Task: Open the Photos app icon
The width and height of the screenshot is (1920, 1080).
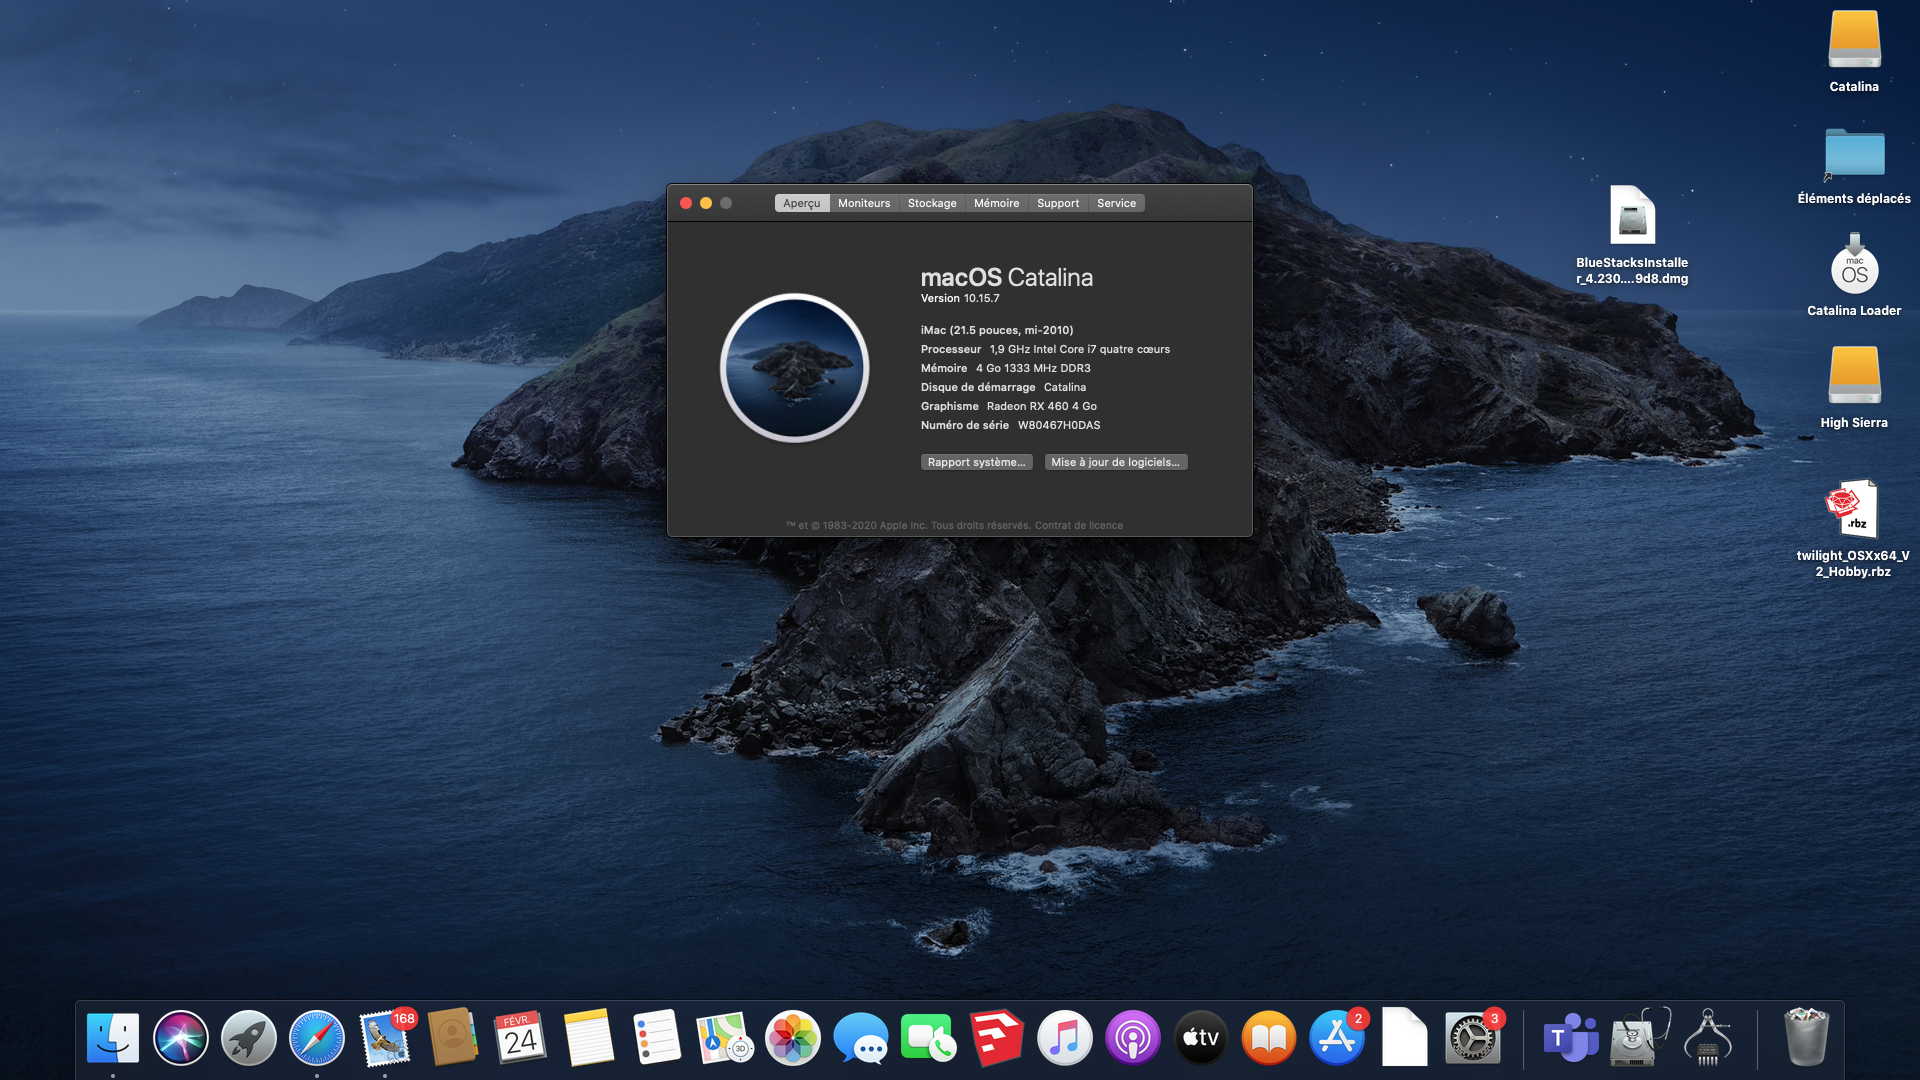Action: [792, 1038]
